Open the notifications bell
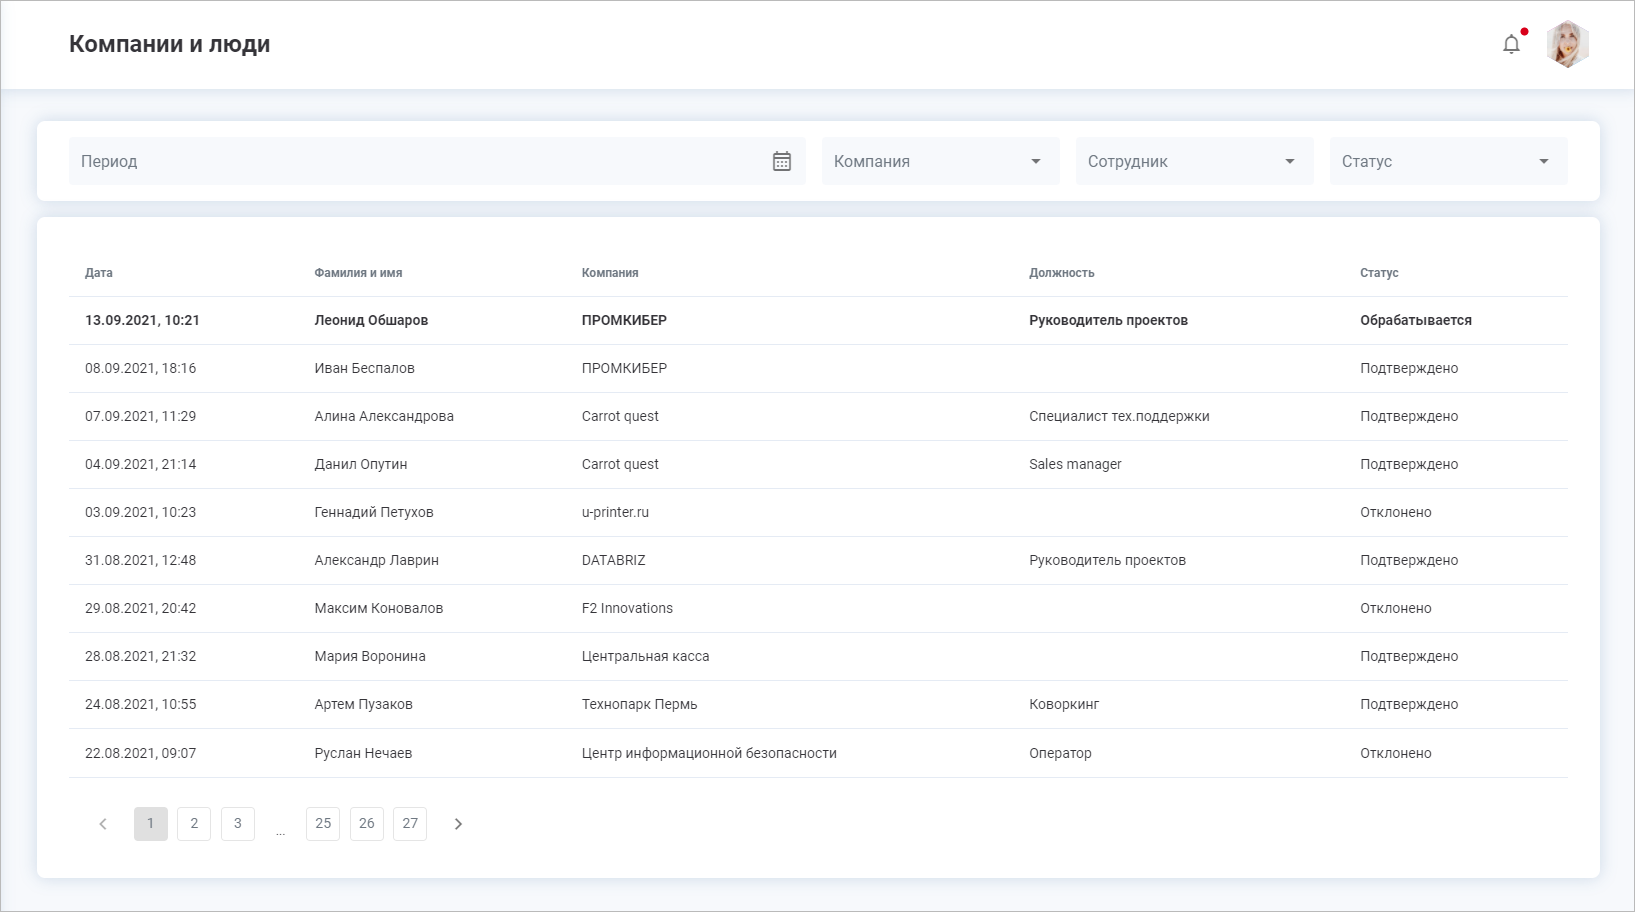 (1511, 44)
